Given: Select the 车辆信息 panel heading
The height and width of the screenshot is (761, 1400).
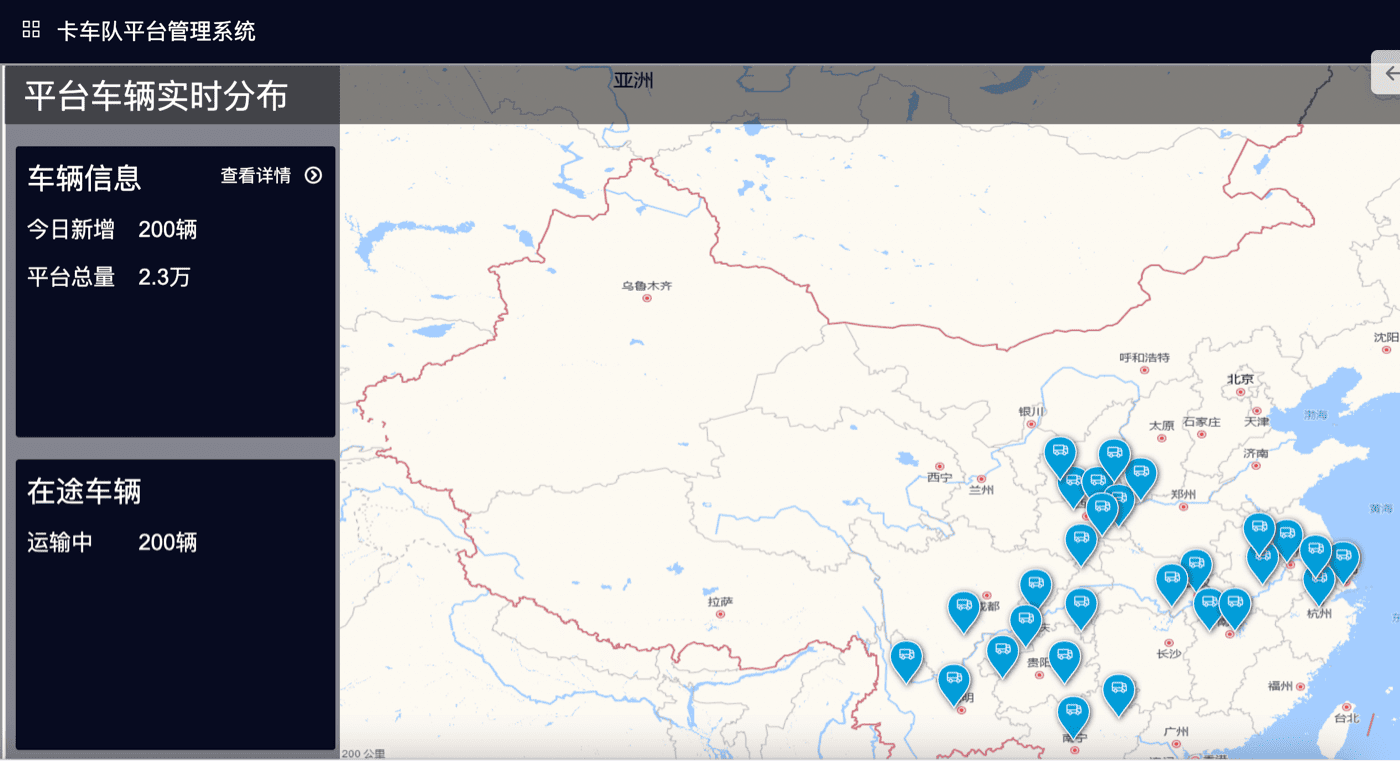Looking at the screenshot, I should (84, 178).
